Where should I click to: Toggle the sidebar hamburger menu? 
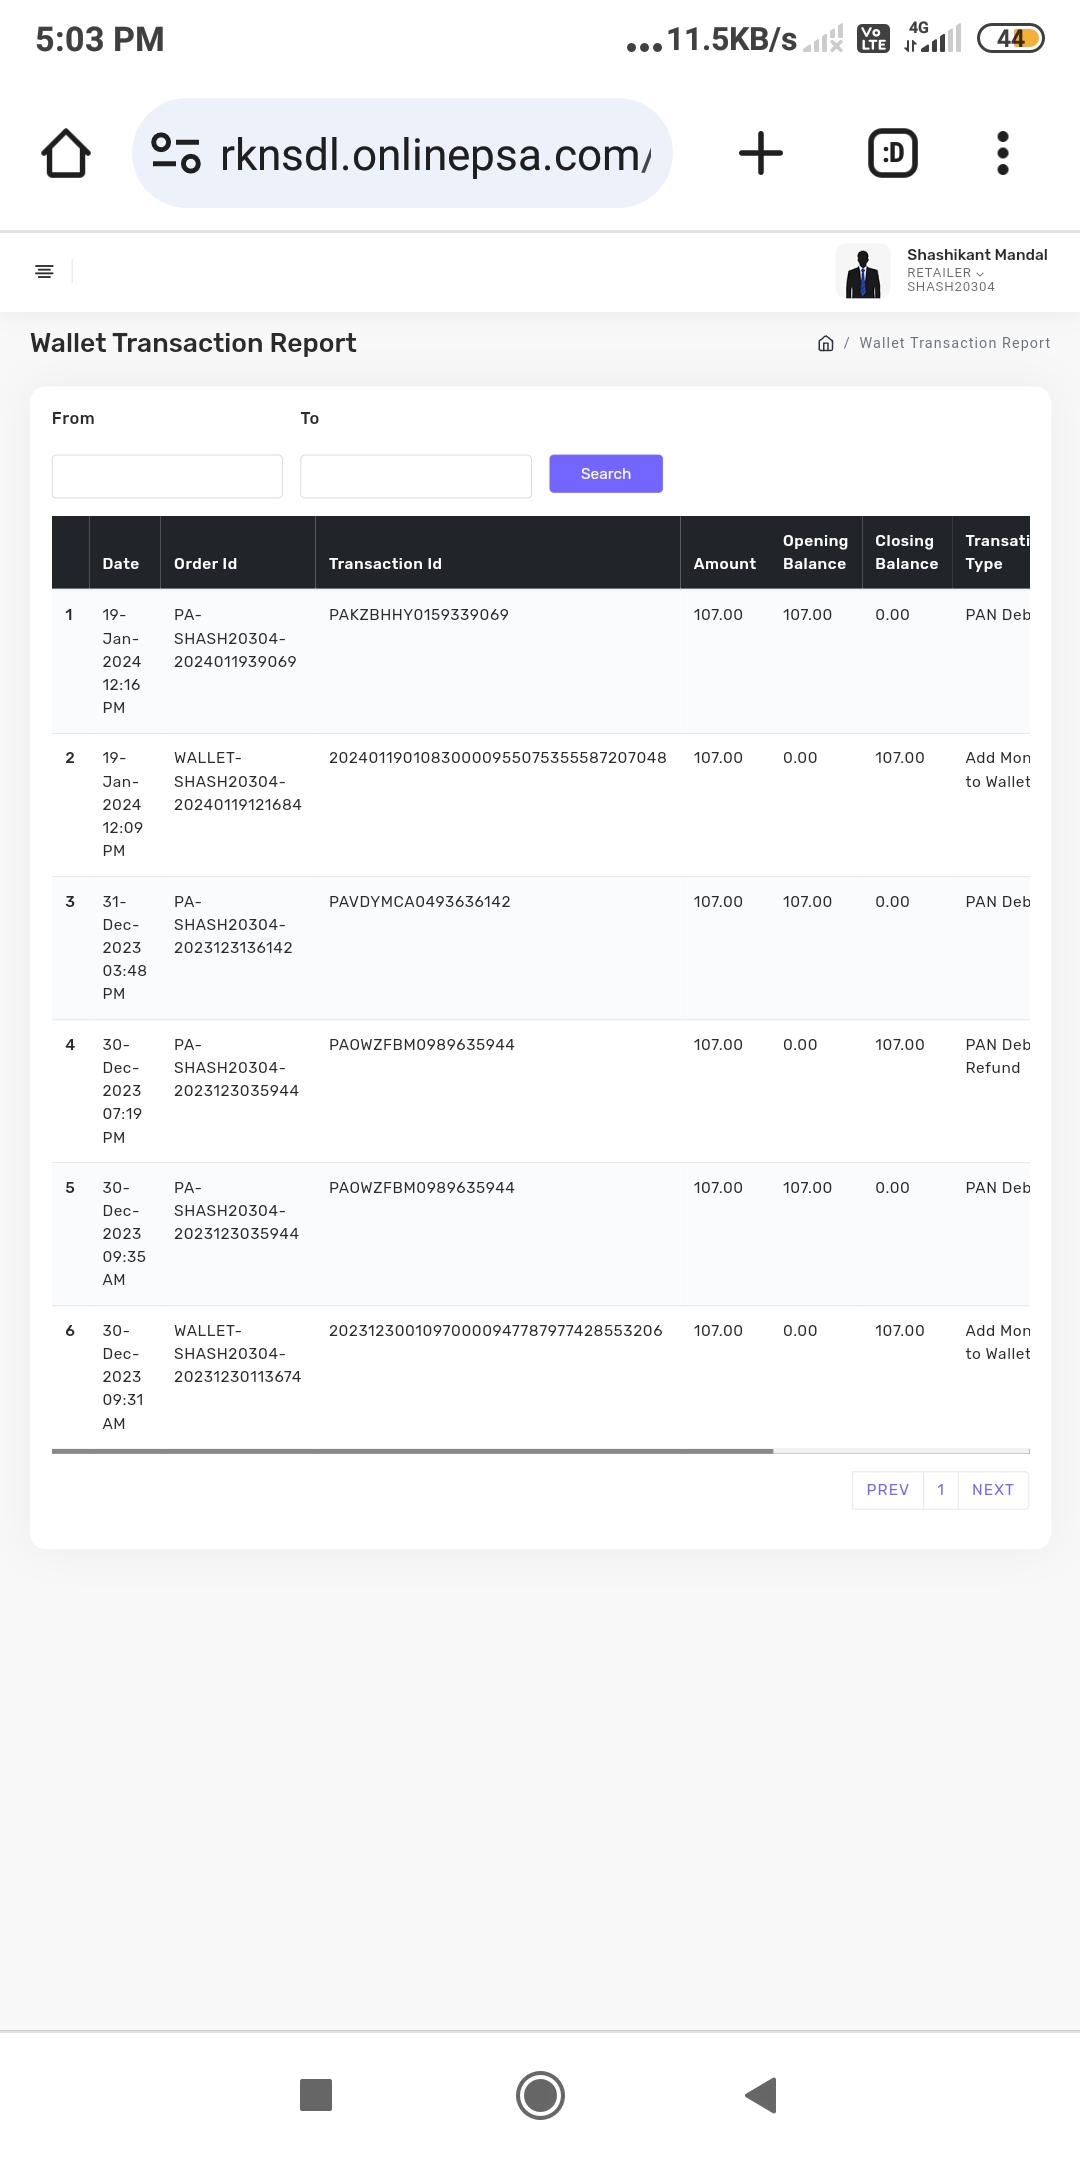pos(44,271)
